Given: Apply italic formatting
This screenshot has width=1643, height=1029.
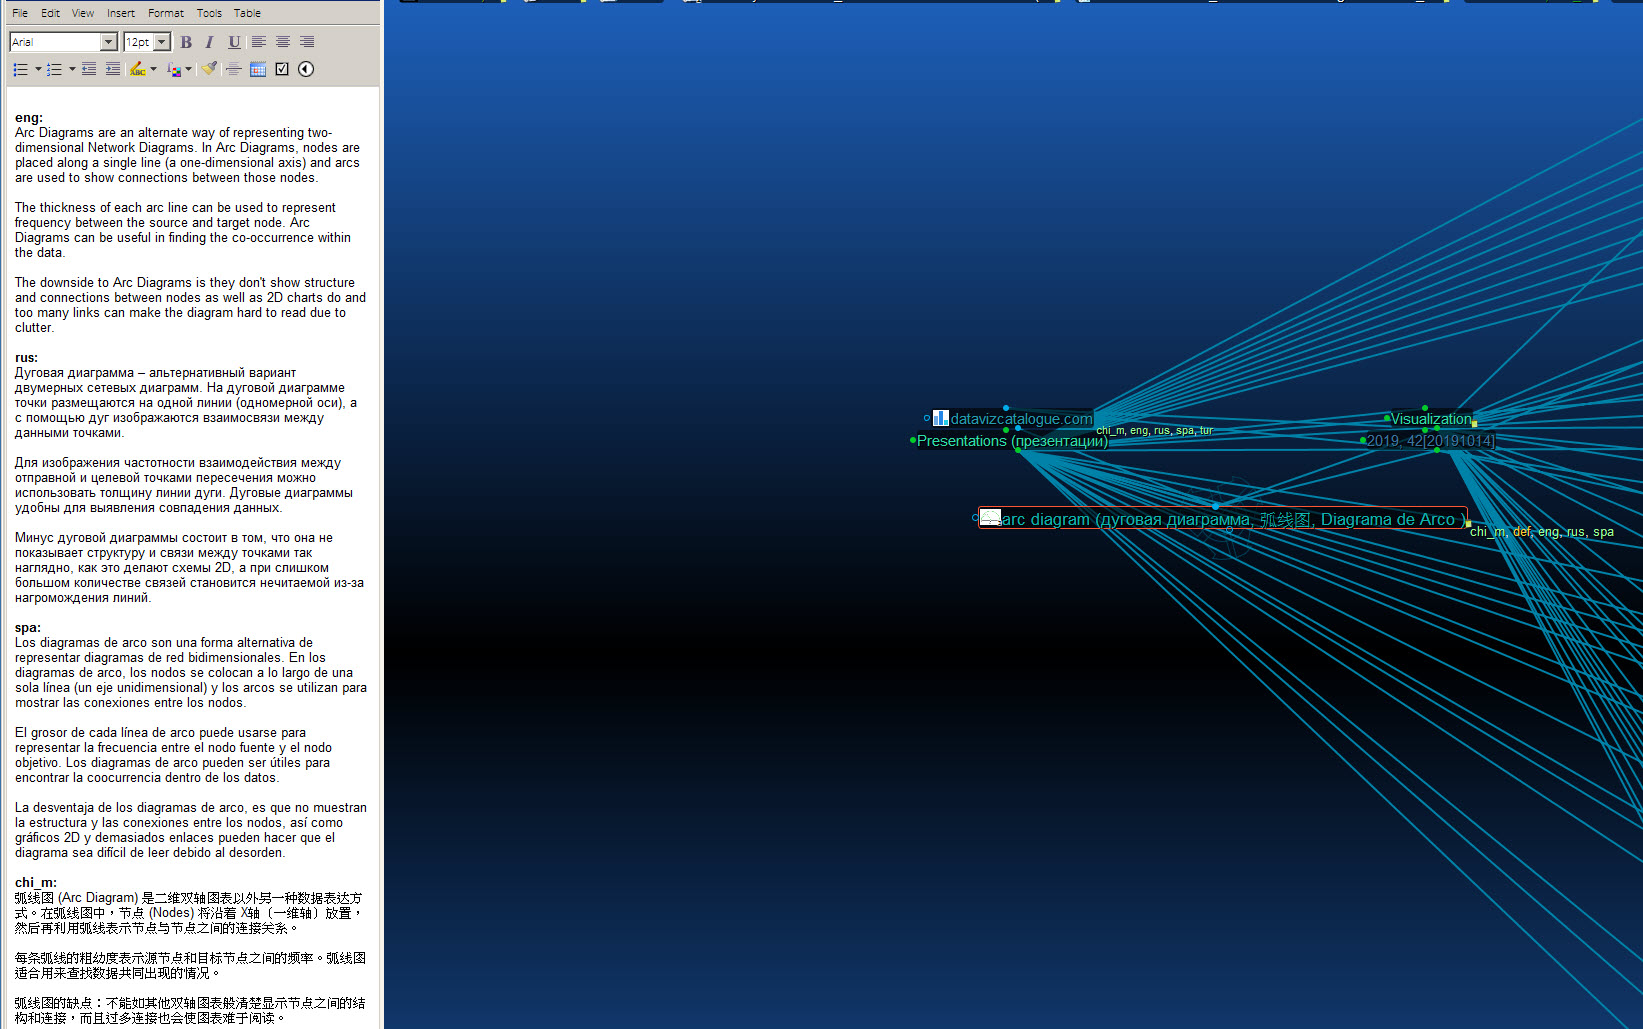Looking at the screenshot, I should 209,42.
